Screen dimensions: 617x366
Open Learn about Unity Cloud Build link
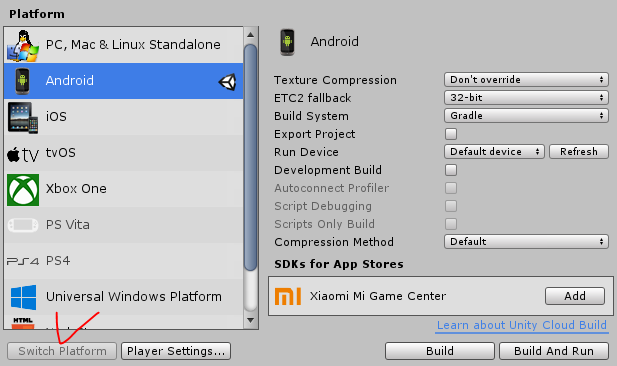522,325
